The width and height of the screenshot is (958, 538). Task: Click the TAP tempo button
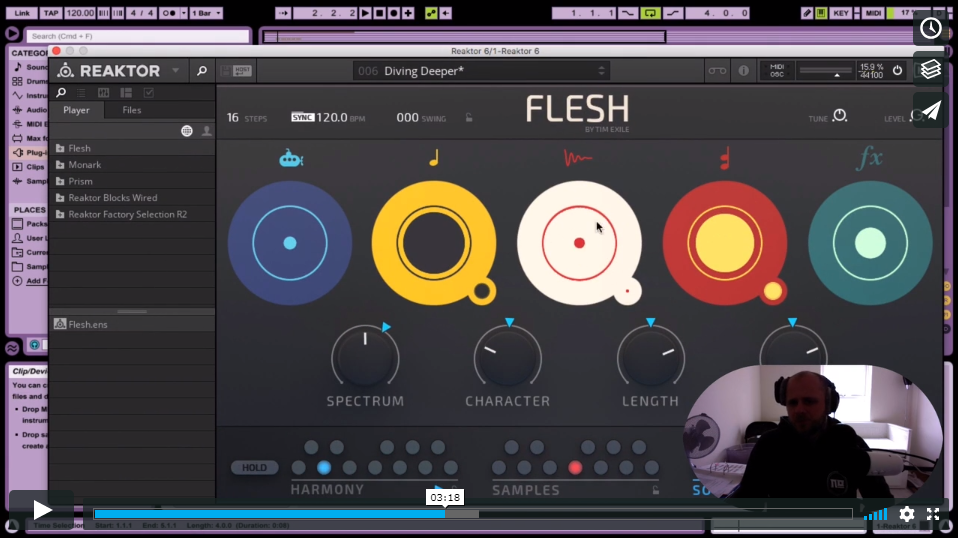51,13
